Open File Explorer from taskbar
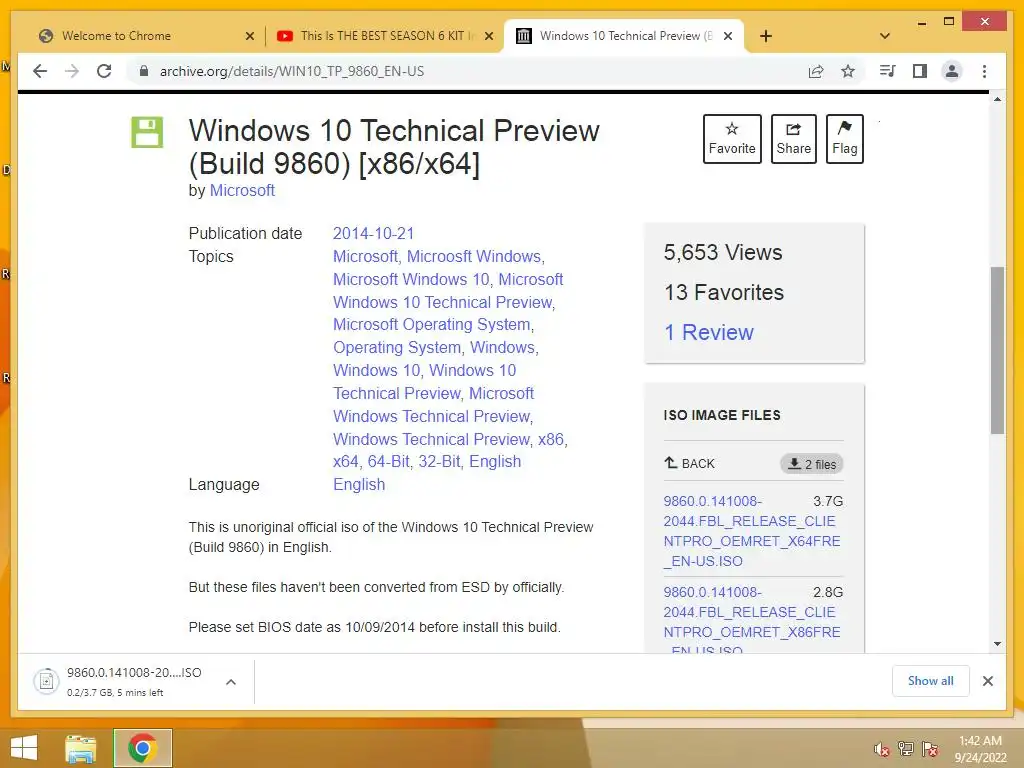 pos(81,748)
